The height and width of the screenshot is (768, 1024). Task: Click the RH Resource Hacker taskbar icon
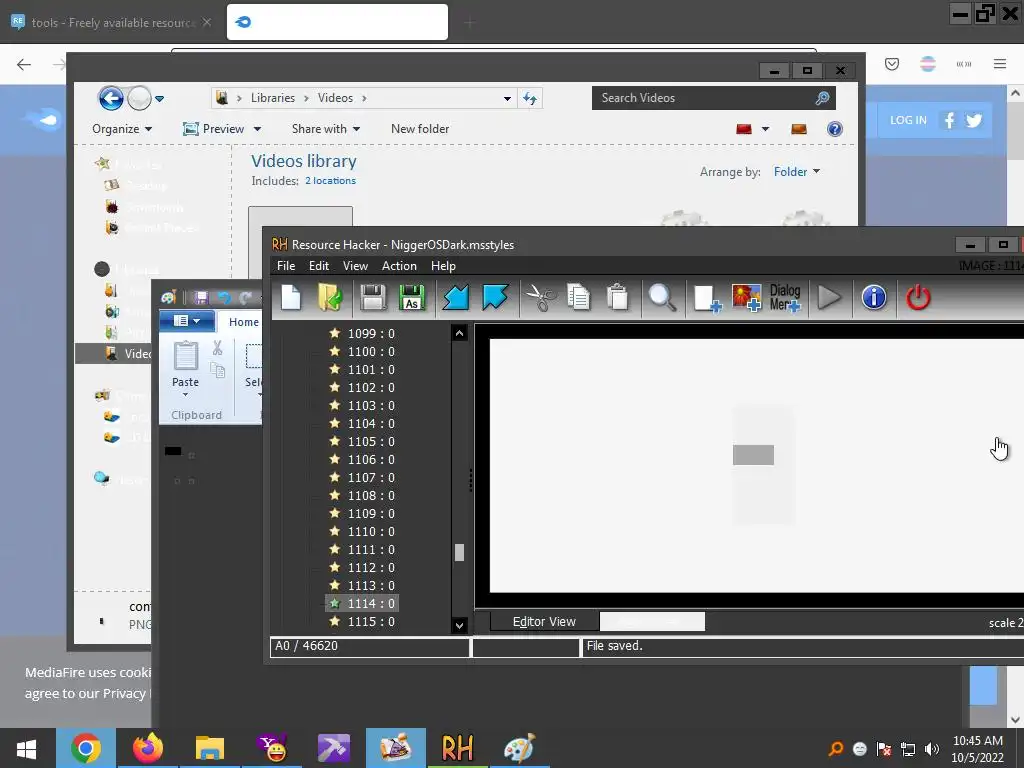tap(457, 748)
